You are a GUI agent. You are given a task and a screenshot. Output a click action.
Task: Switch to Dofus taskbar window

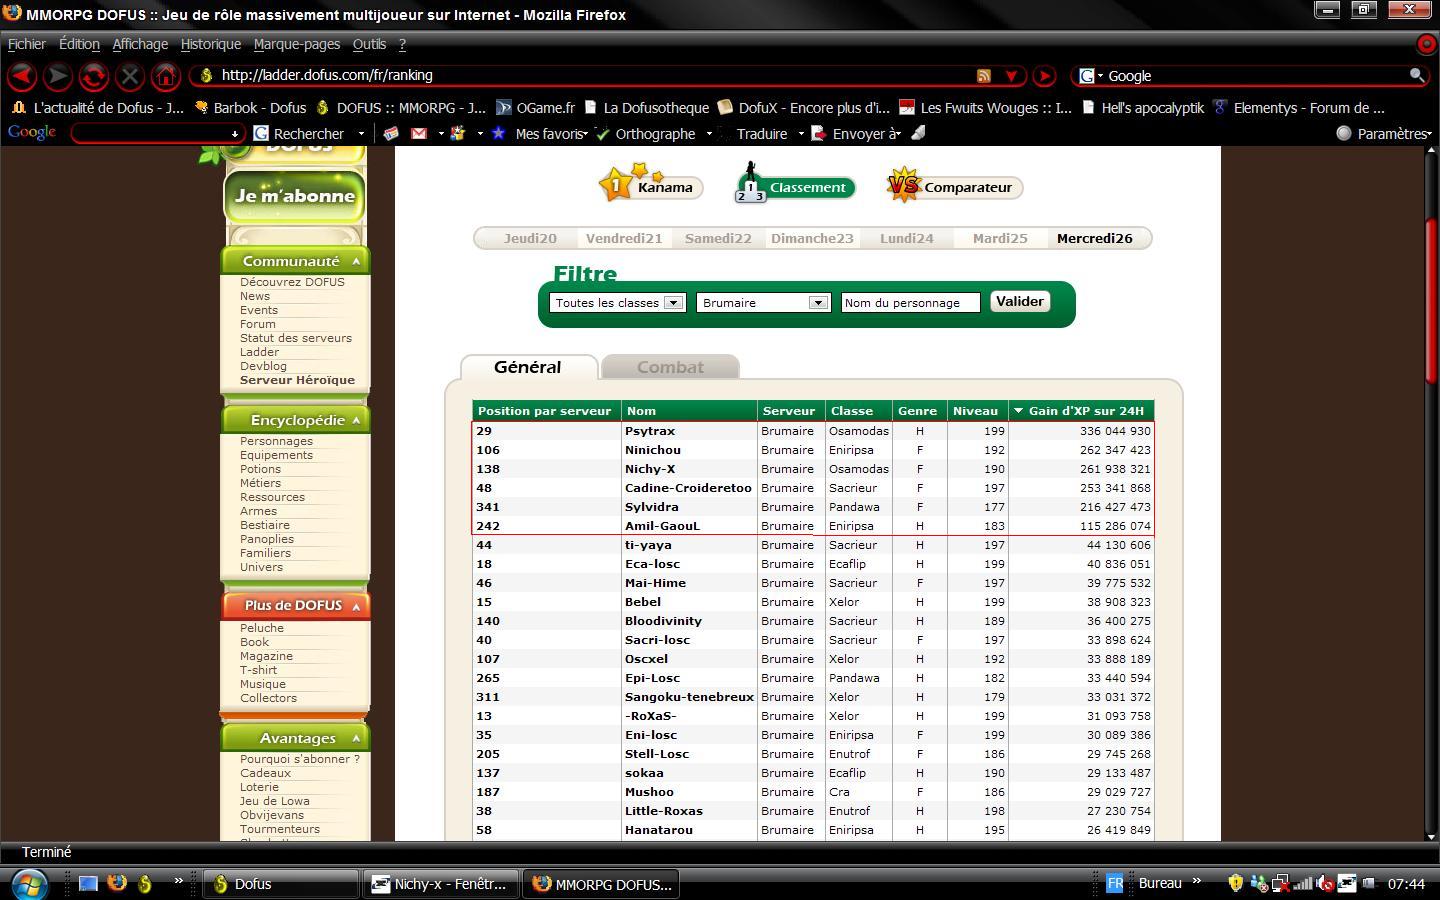(x=281, y=884)
